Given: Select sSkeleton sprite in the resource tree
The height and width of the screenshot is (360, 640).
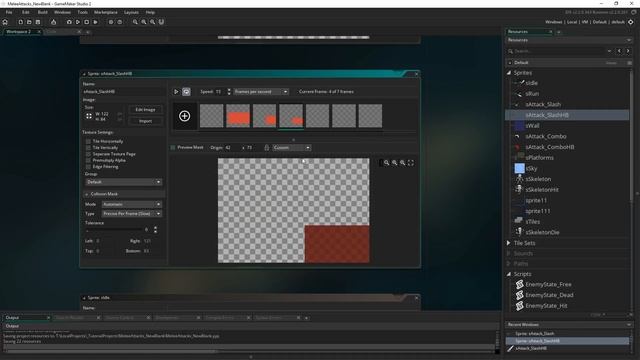Looking at the screenshot, I should click(x=538, y=179).
